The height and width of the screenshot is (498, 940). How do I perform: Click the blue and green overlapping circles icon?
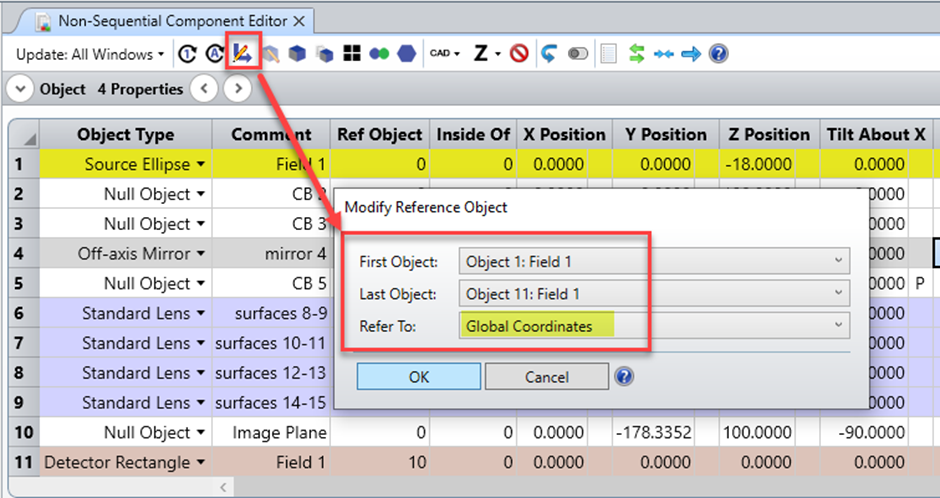click(x=379, y=54)
